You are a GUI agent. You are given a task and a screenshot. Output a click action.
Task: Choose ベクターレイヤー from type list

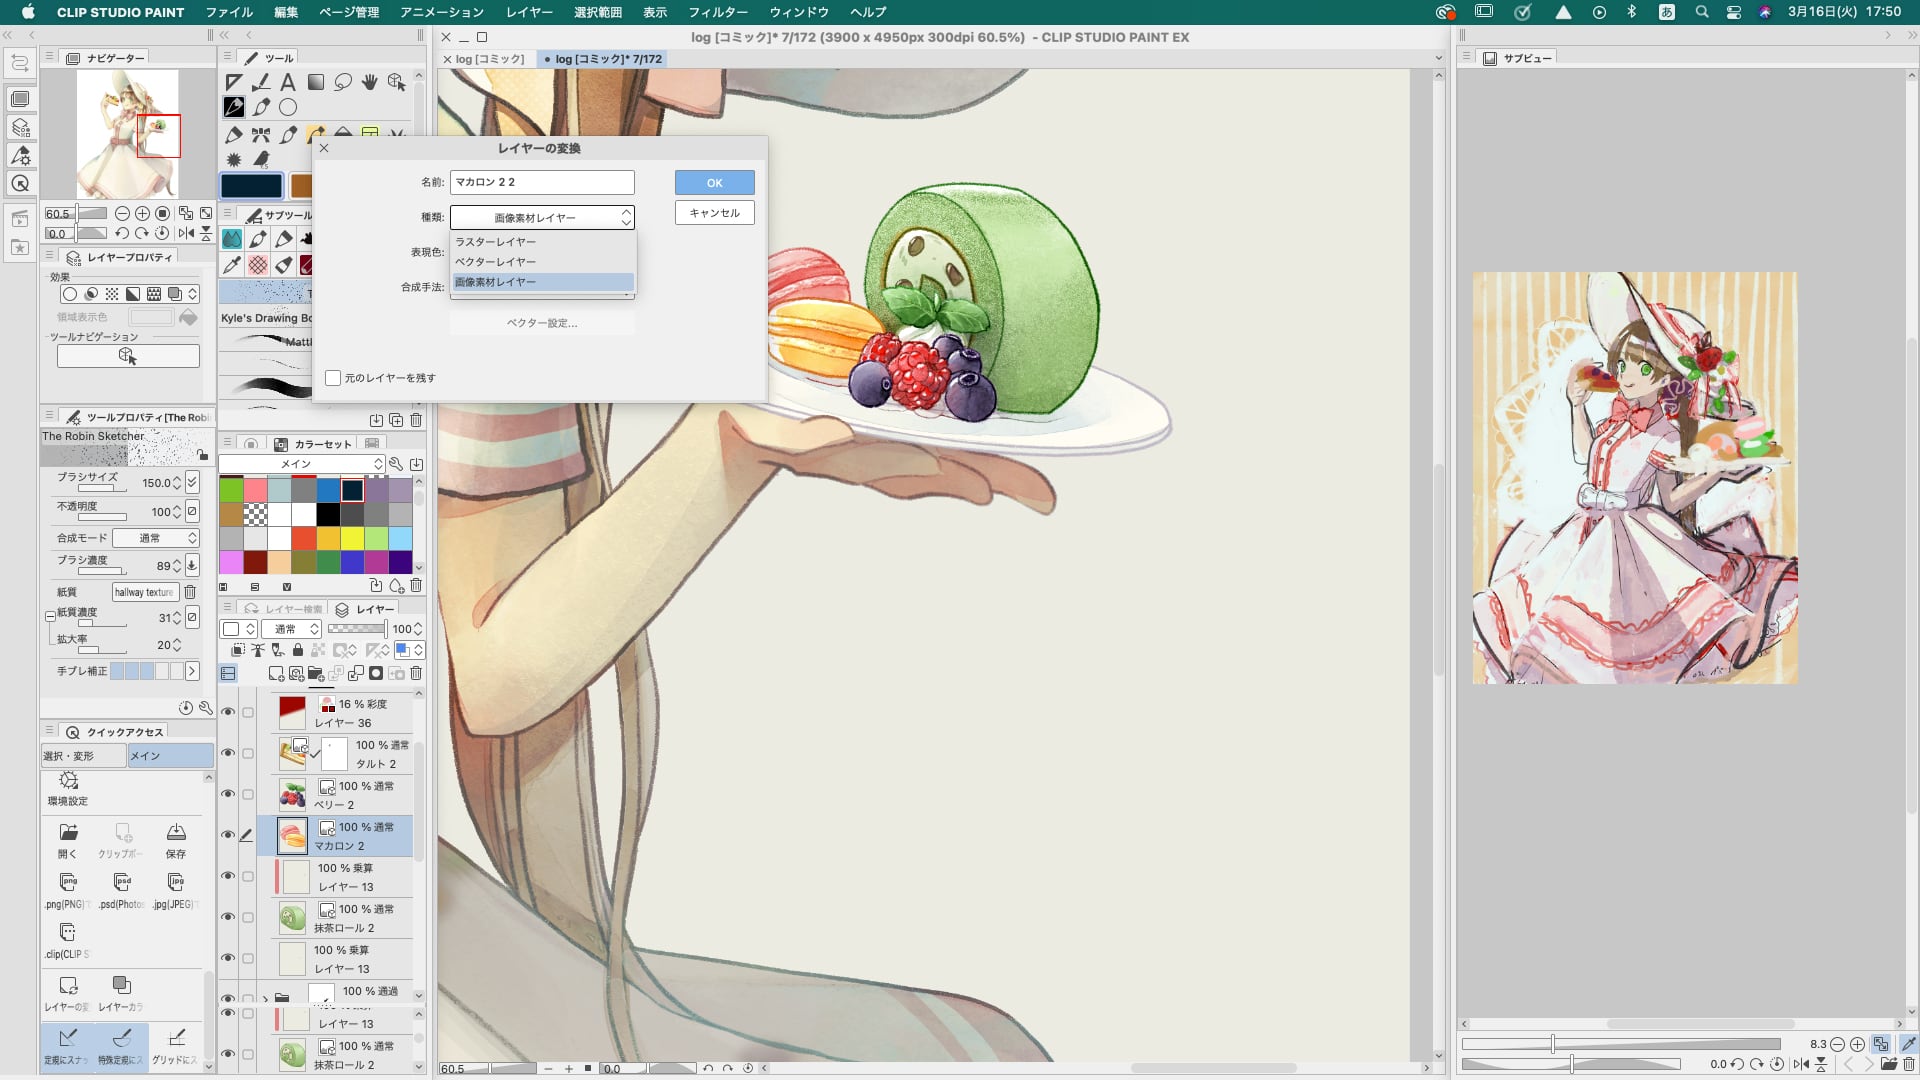pyautogui.click(x=543, y=262)
